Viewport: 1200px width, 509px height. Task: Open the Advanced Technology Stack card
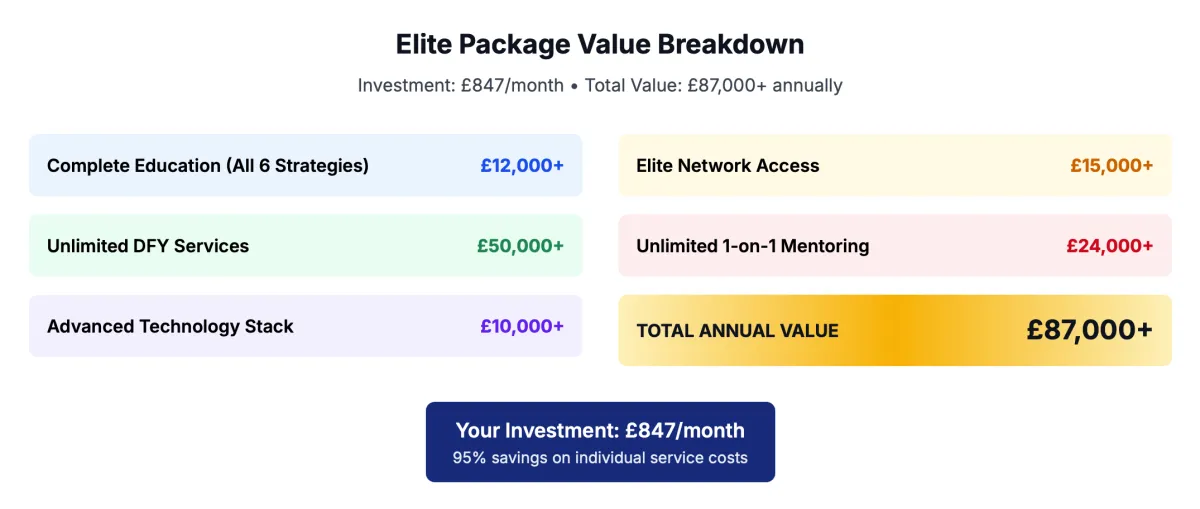click(305, 326)
